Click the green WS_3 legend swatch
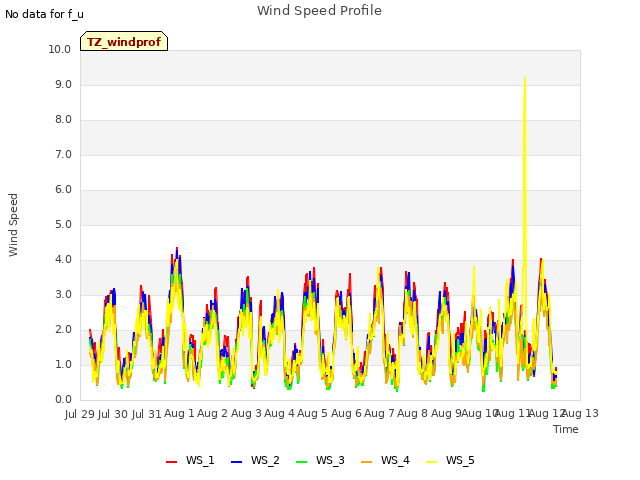 (x=301, y=462)
